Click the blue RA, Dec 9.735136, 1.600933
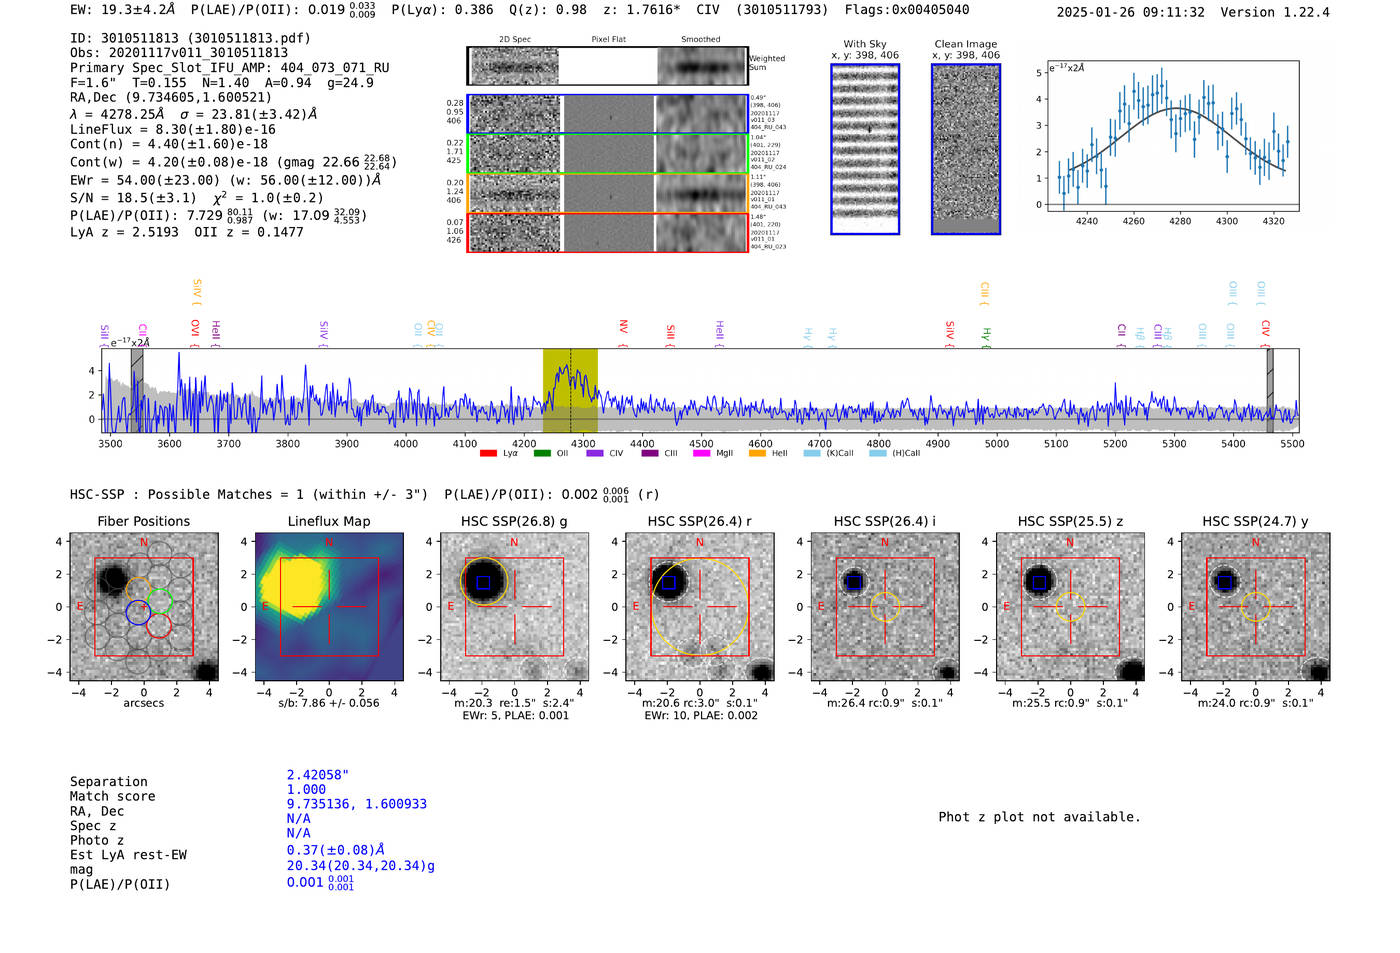 [x=357, y=804]
